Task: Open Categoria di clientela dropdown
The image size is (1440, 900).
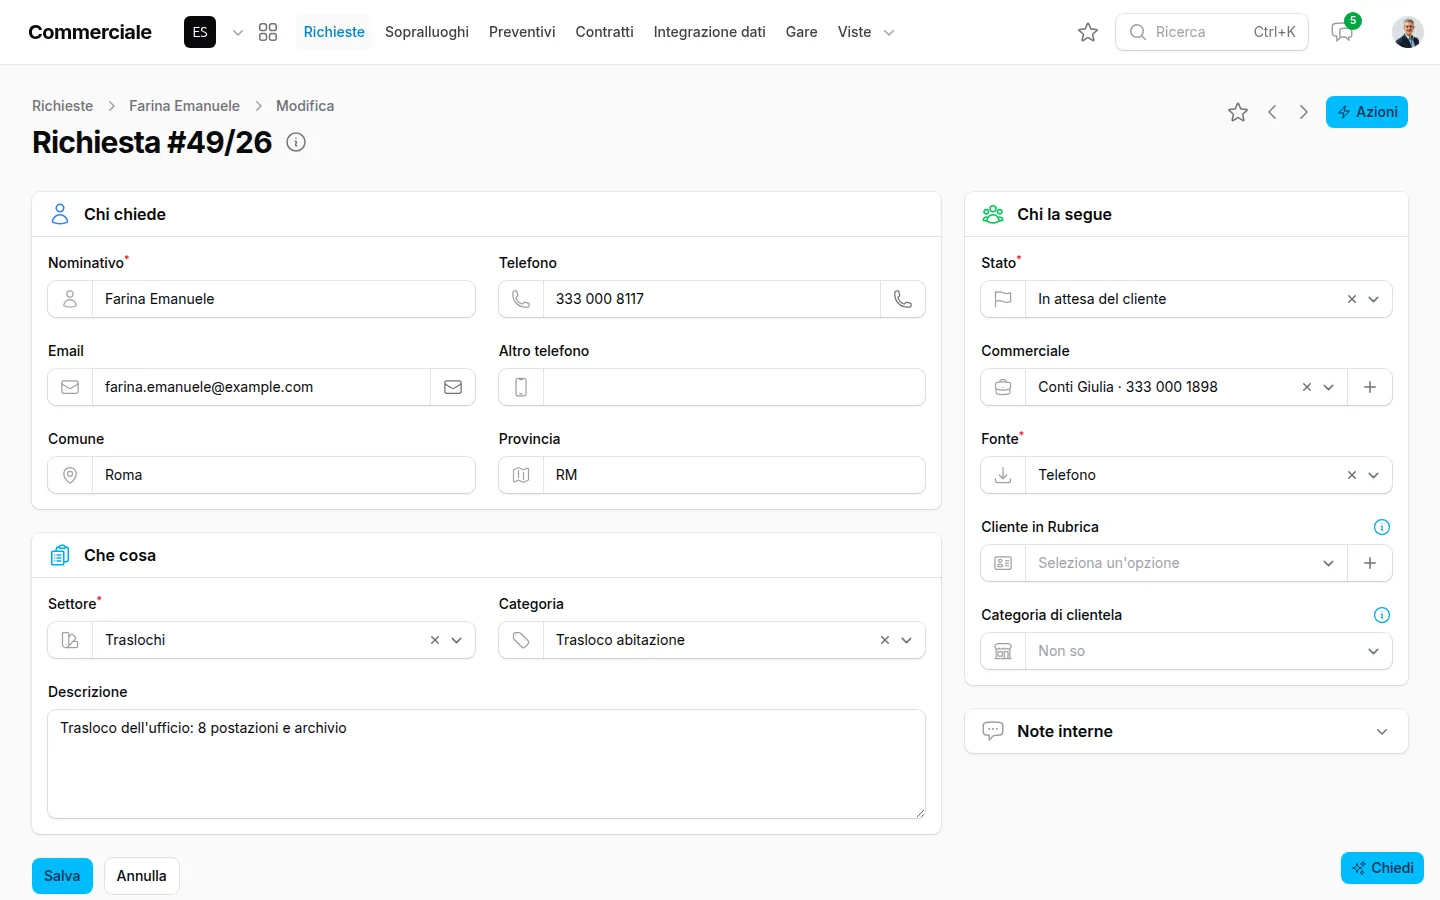Action: pyautogui.click(x=1374, y=651)
